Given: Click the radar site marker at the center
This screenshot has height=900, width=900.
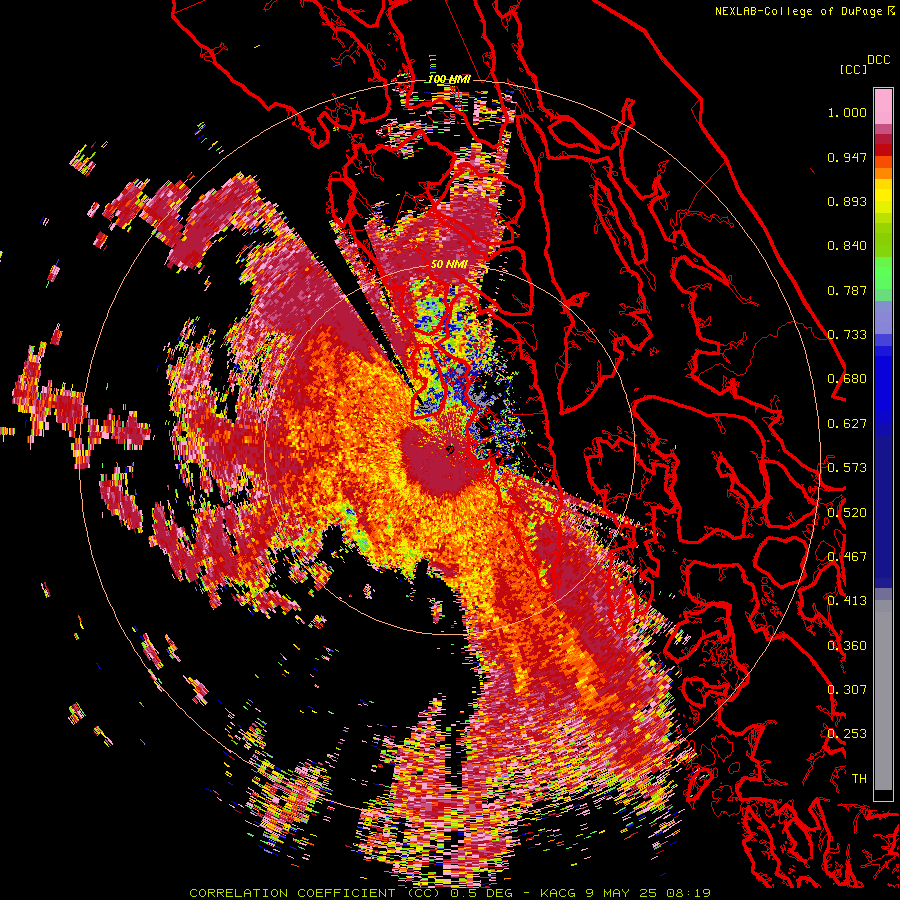Looking at the screenshot, I should (449, 451).
